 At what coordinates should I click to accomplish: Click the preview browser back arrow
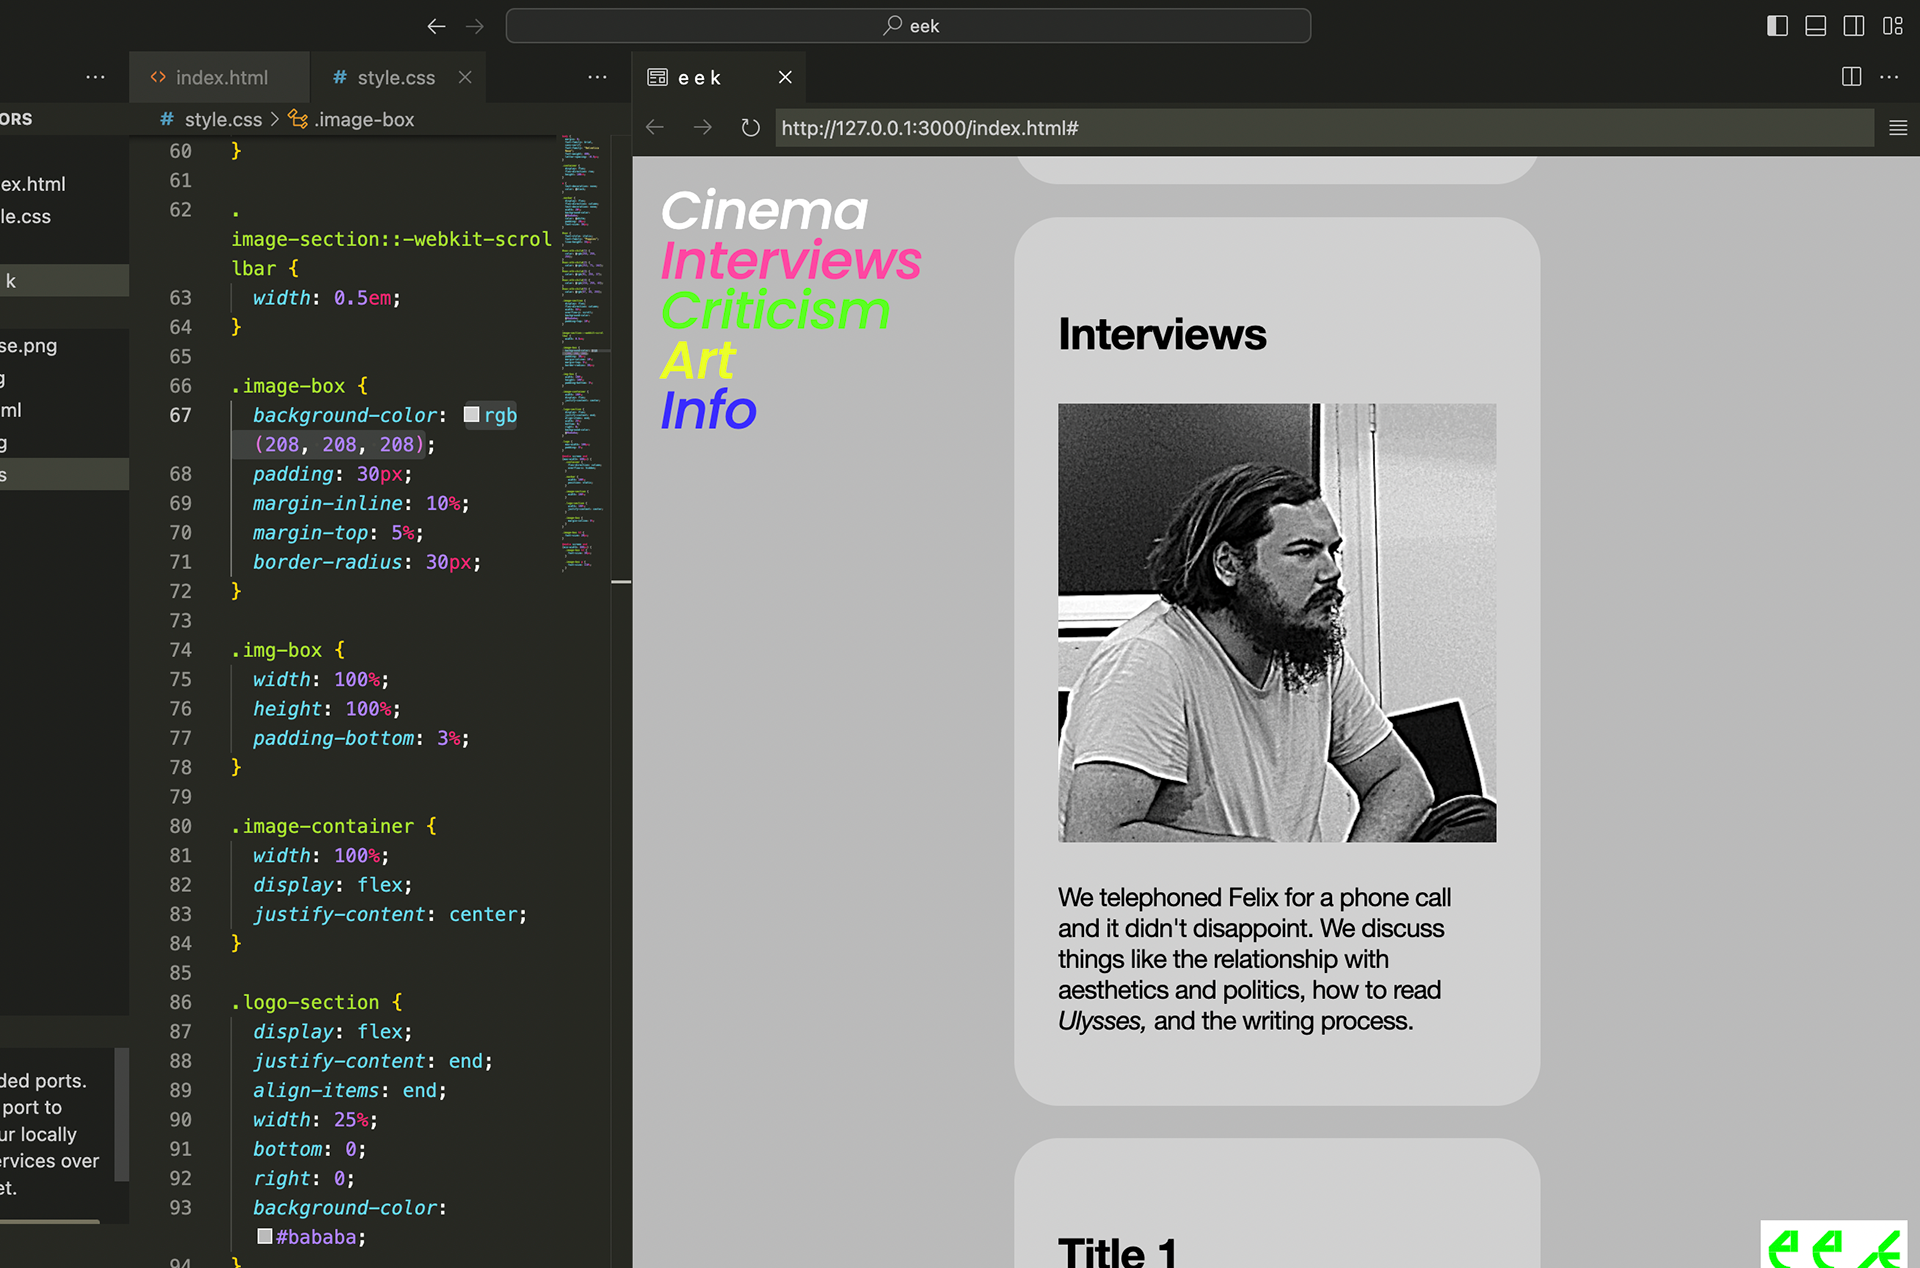click(655, 127)
